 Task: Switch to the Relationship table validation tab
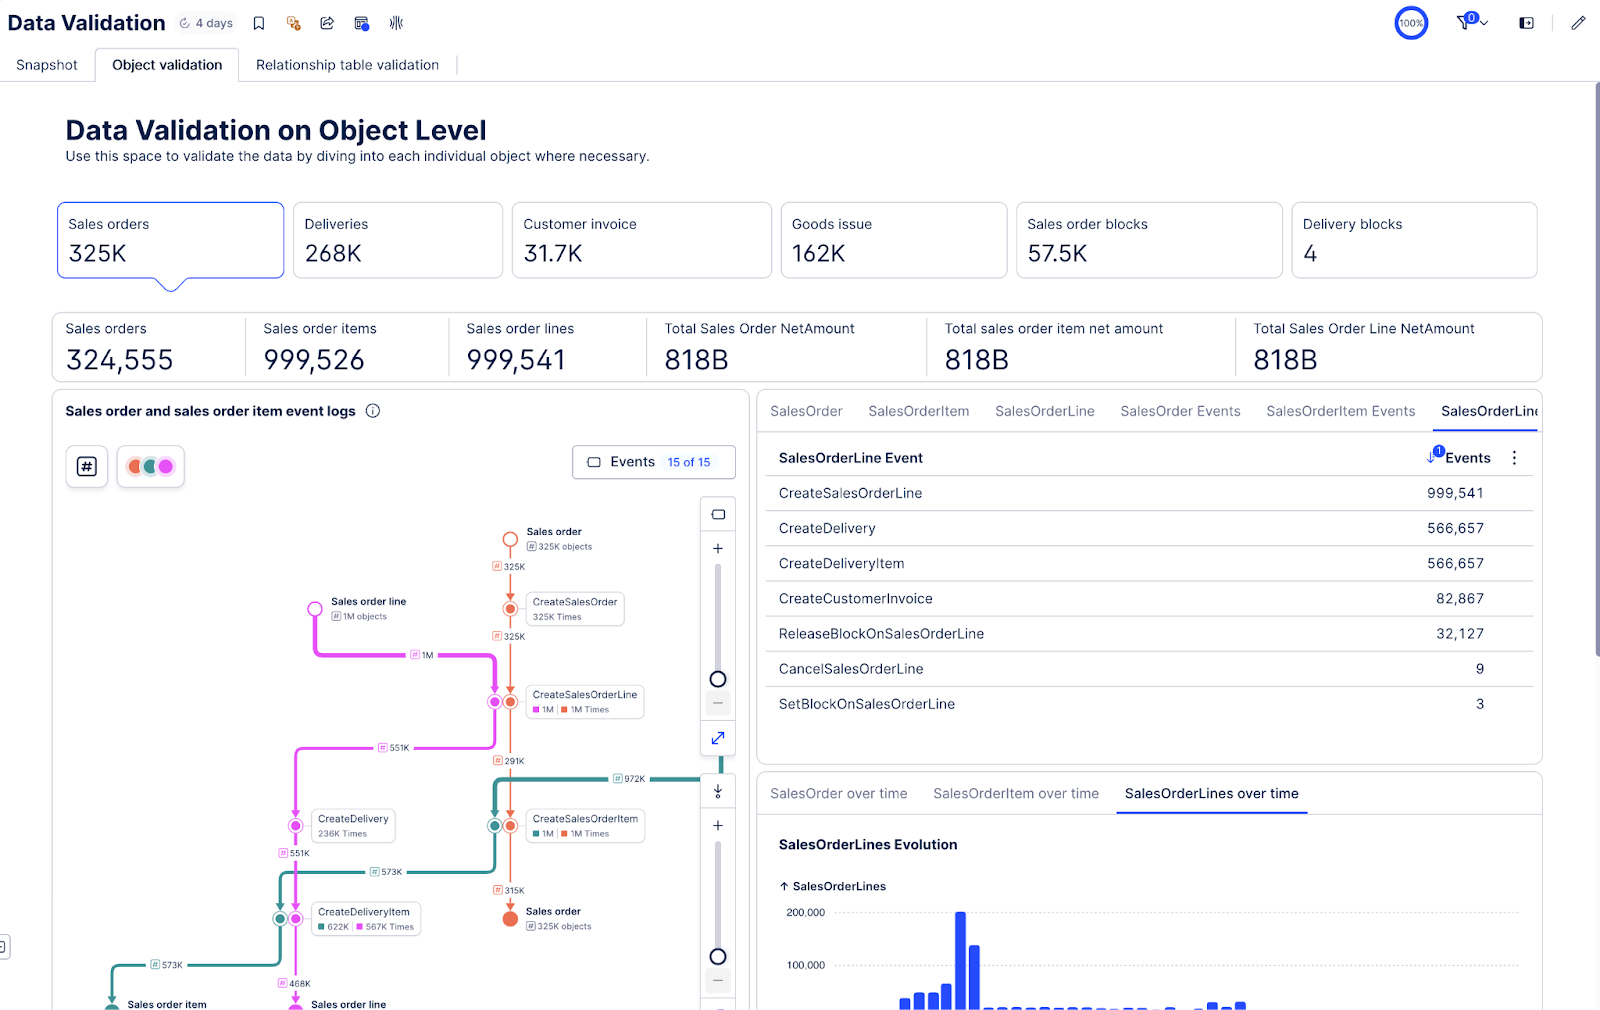347,65
